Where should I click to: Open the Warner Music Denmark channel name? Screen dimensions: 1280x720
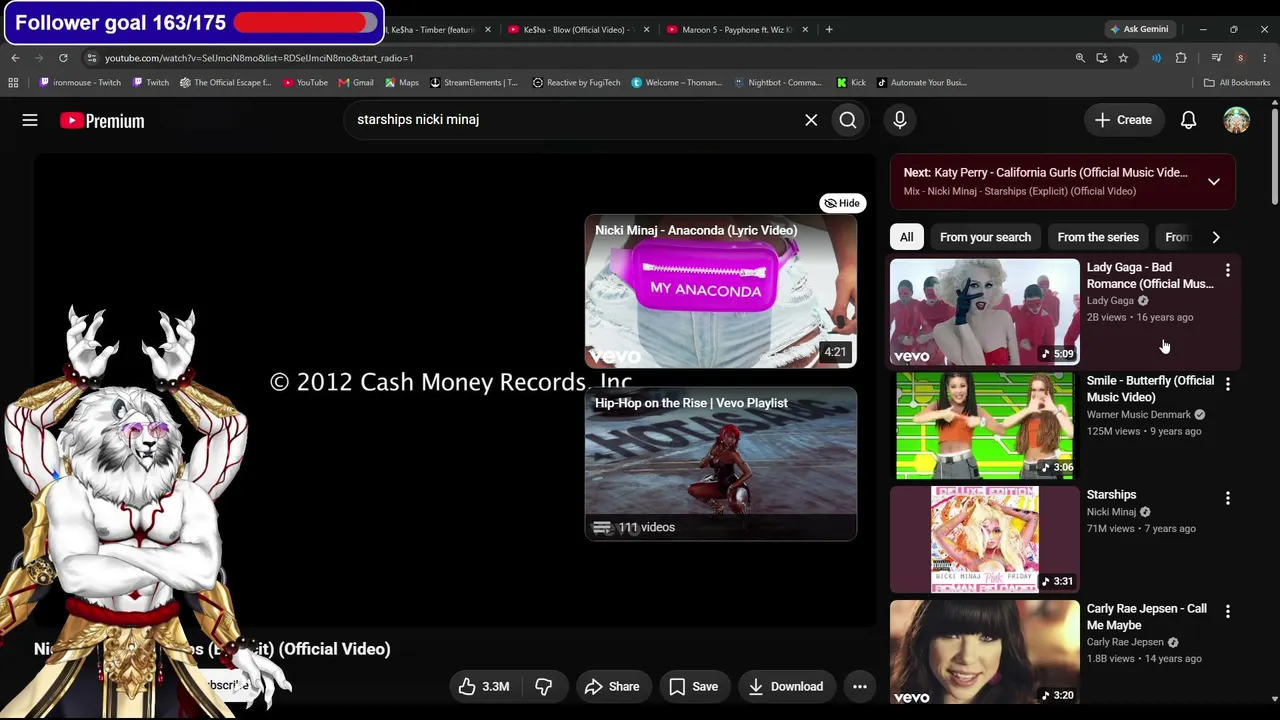coord(1139,414)
